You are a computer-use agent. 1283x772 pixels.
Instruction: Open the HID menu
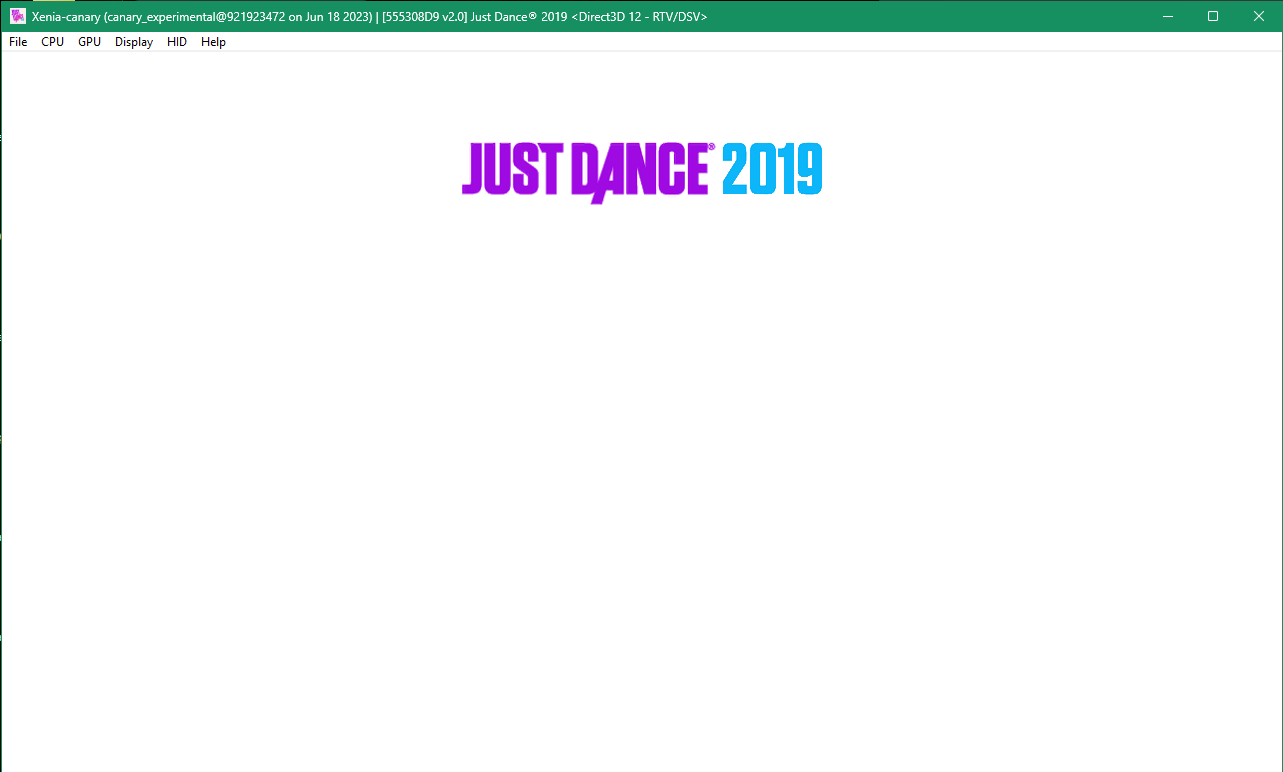coord(176,41)
